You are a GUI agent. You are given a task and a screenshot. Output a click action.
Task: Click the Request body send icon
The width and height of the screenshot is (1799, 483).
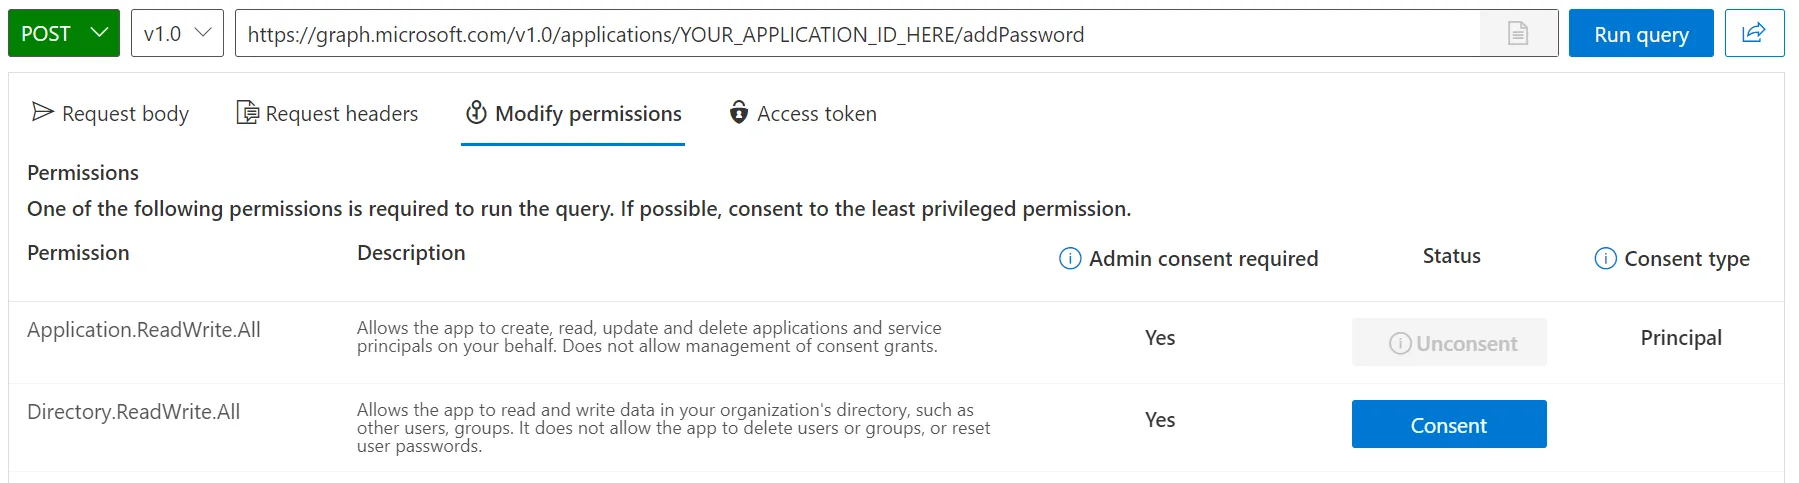click(x=43, y=112)
